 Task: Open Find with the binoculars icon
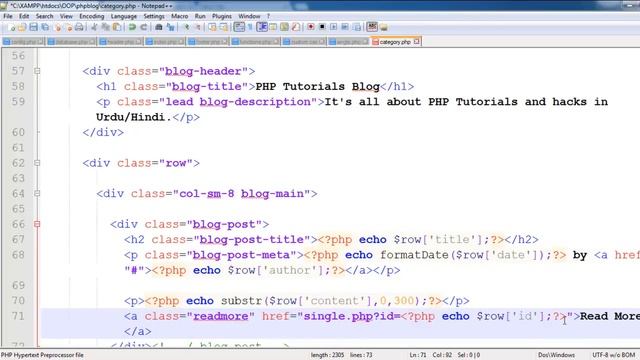(159, 27)
